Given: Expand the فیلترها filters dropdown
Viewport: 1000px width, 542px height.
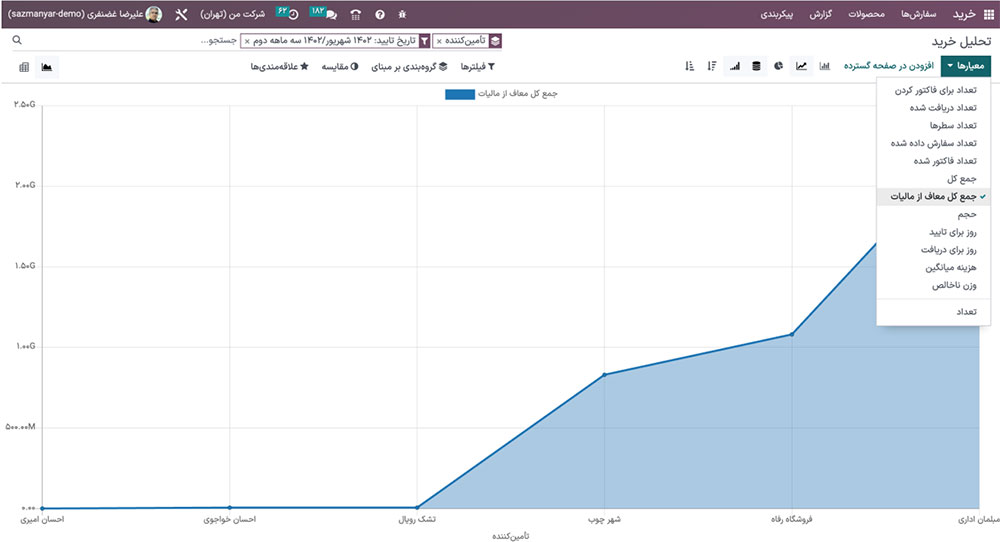Looking at the screenshot, I should pyautogui.click(x=477, y=66).
